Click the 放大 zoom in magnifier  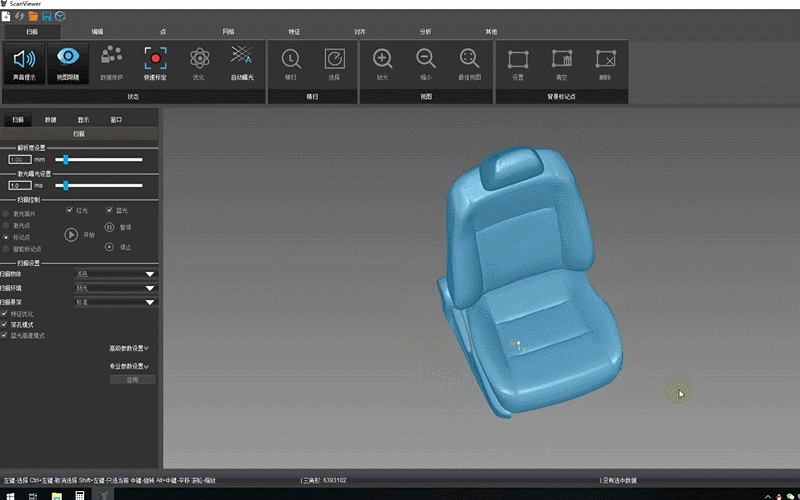pyautogui.click(x=382, y=63)
